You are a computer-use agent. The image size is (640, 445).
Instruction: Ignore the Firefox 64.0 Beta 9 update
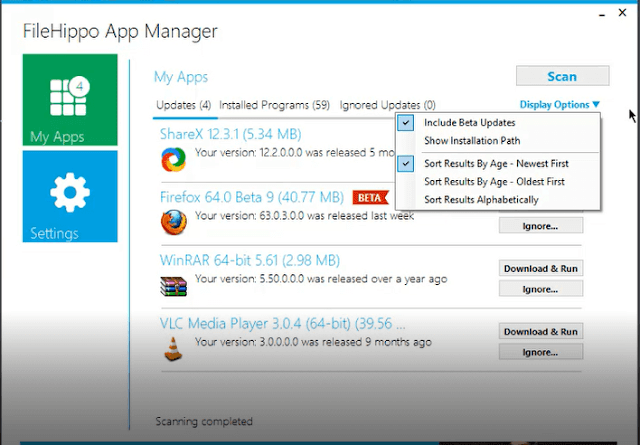pos(541,226)
